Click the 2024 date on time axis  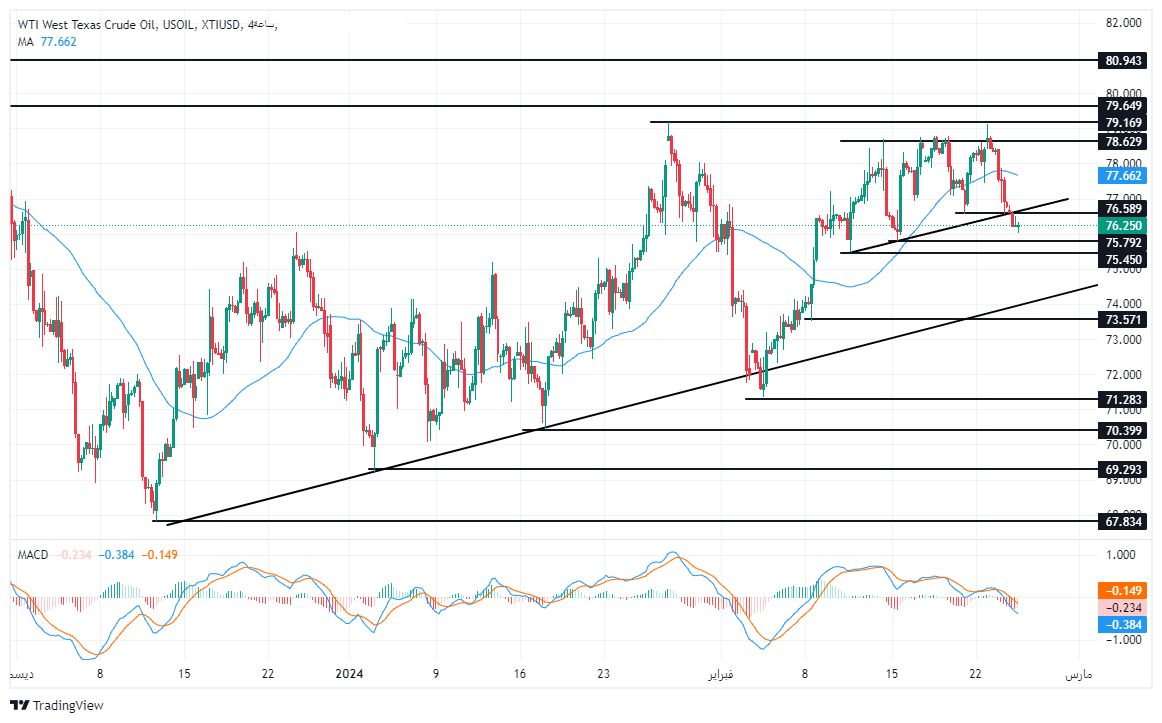tap(349, 674)
